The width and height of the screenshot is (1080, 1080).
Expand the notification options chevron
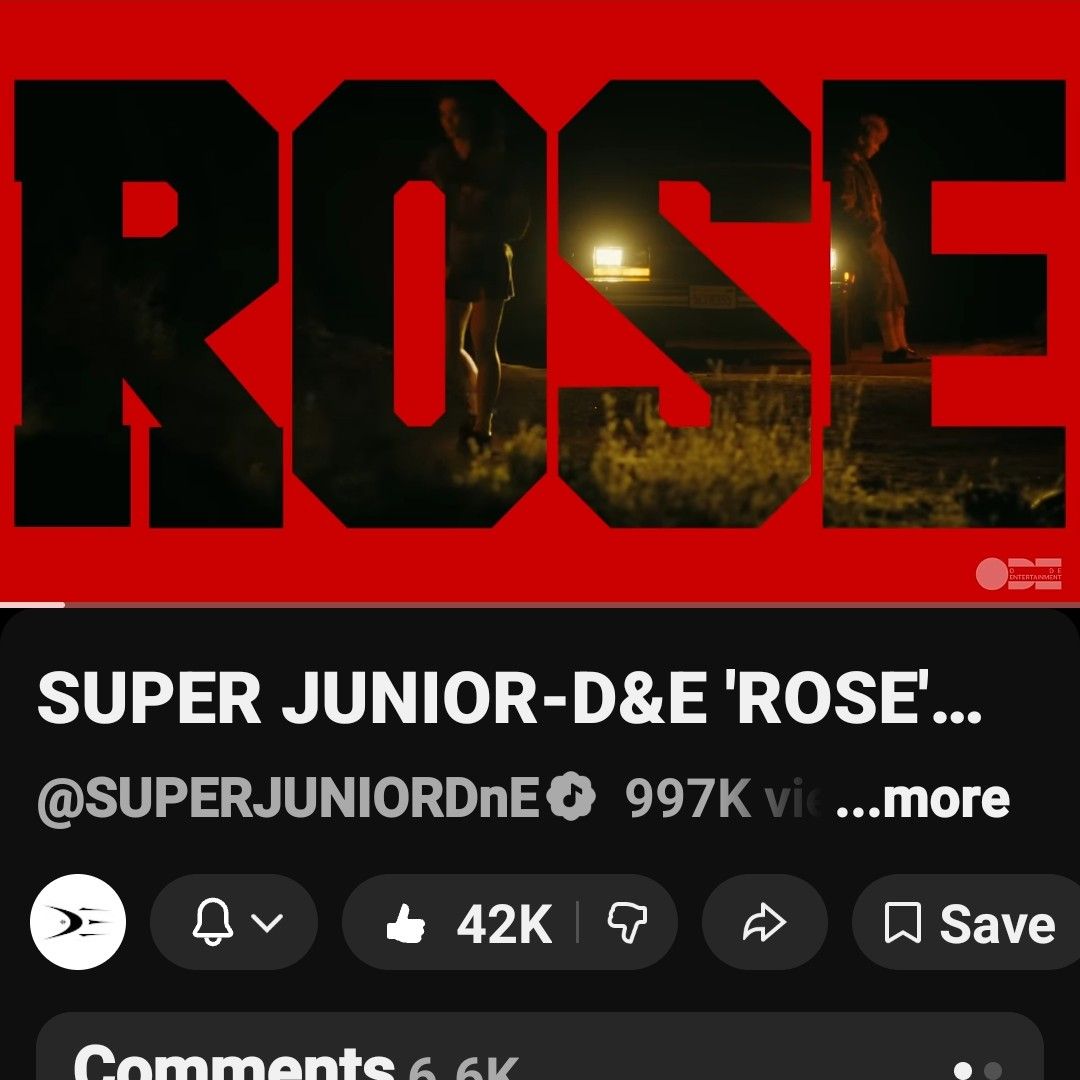[x=267, y=922]
